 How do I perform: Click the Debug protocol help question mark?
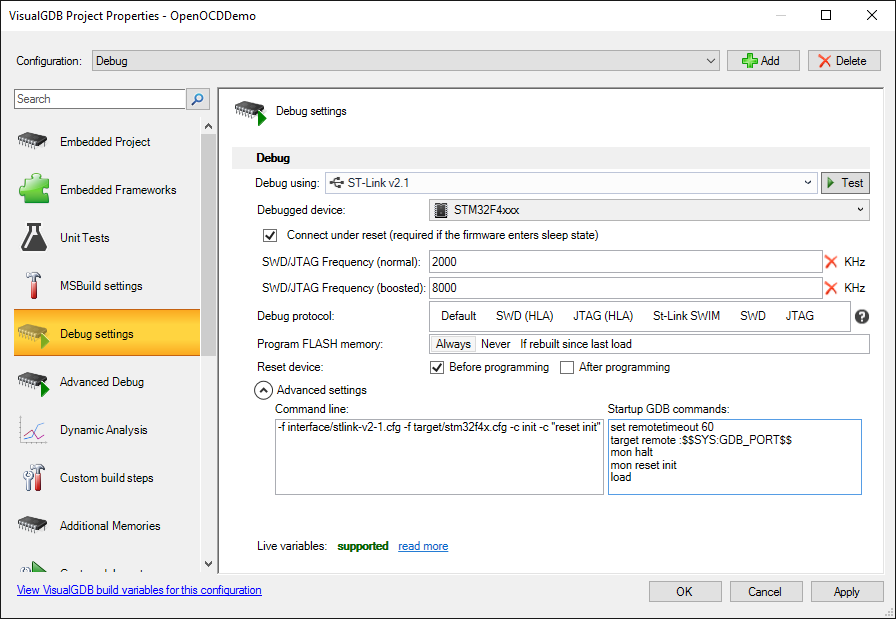pos(862,317)
